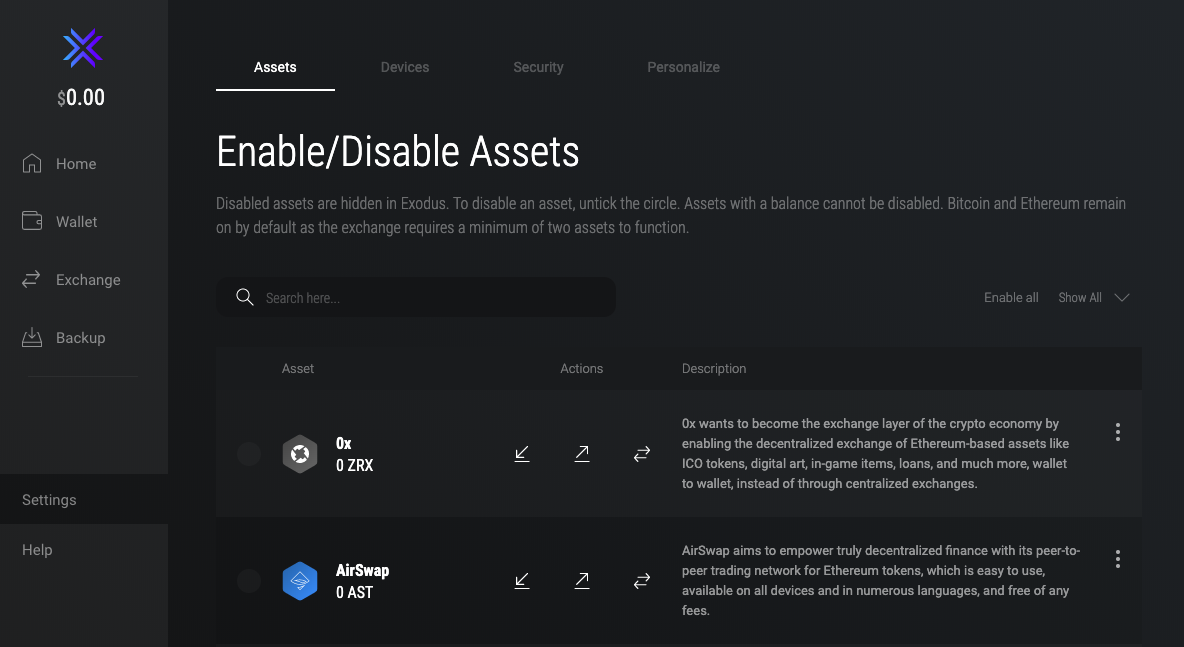Switch to the Security tab
The height and width of the screenshot is (647, 1184).
pos(538,67)
